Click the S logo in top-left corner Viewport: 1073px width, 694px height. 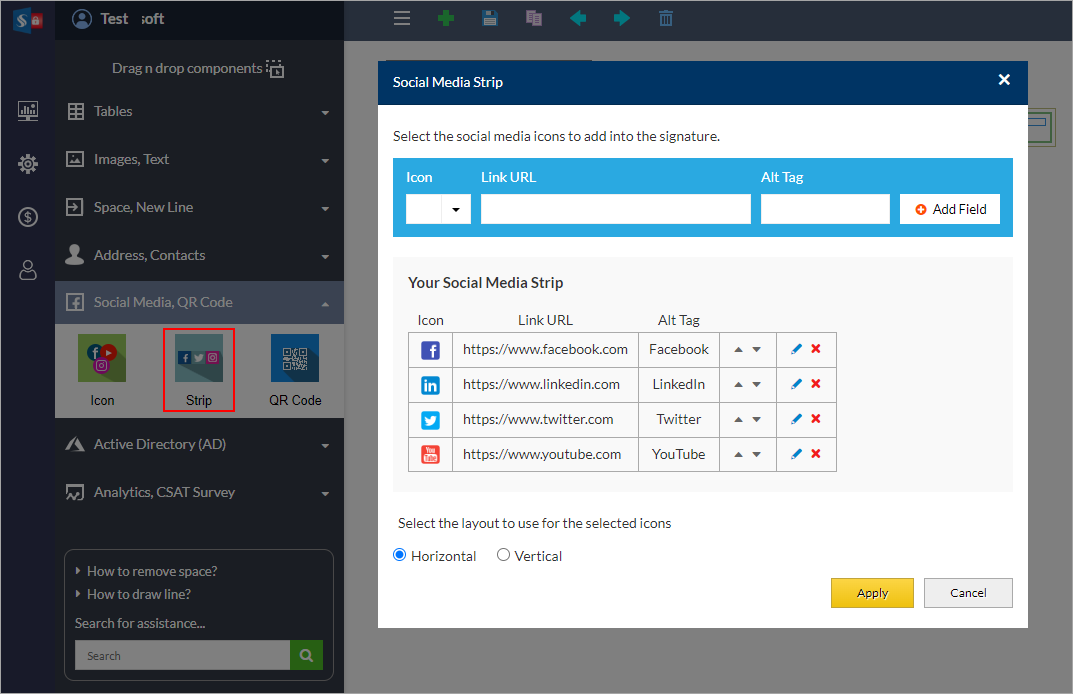[x=28, y=21]
